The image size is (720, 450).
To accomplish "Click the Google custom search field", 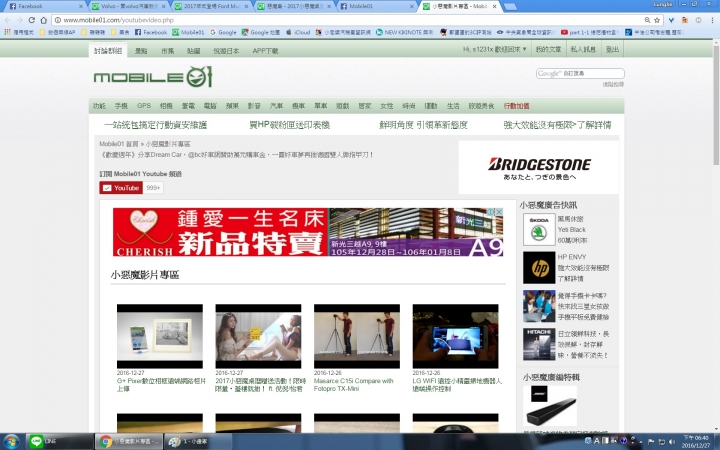I will click(580, 73).
